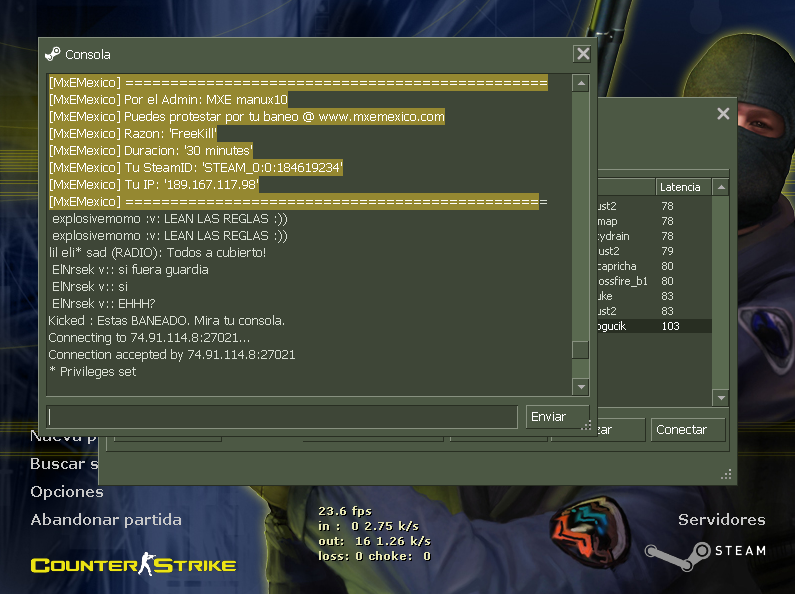795x594 pixels.
Task: Click the Steam logo at the bottom right
Action: [x=706, y=556]
